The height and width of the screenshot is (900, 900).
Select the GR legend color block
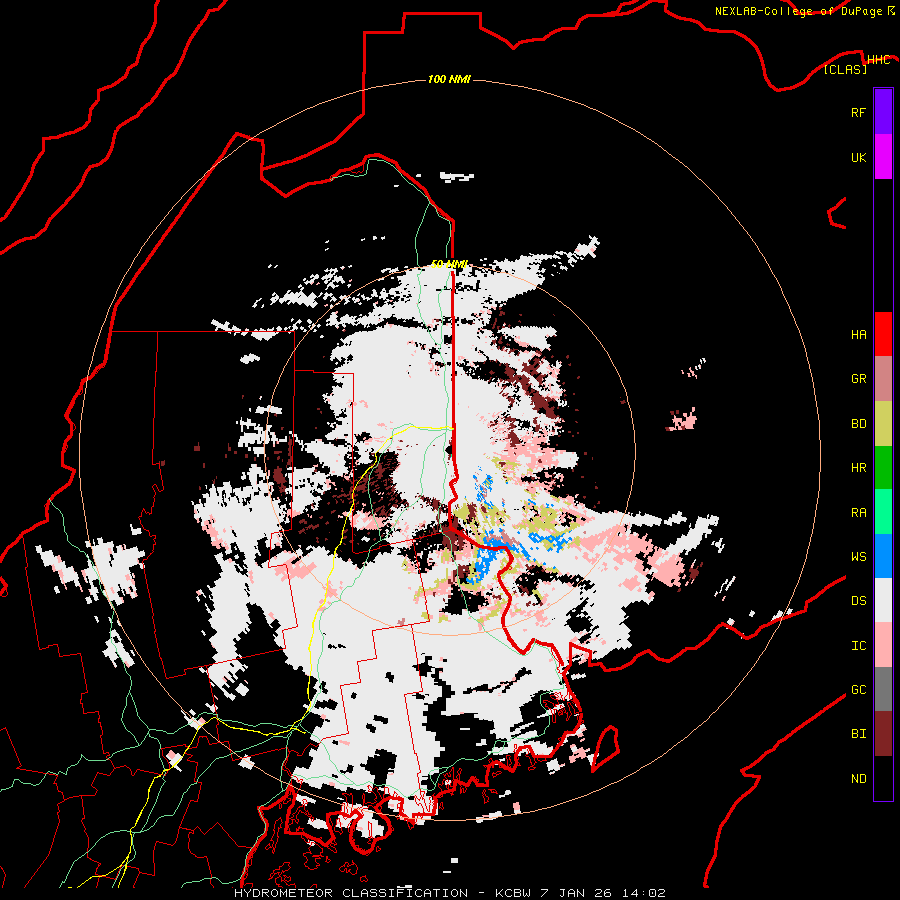click(x=883, y=379)
